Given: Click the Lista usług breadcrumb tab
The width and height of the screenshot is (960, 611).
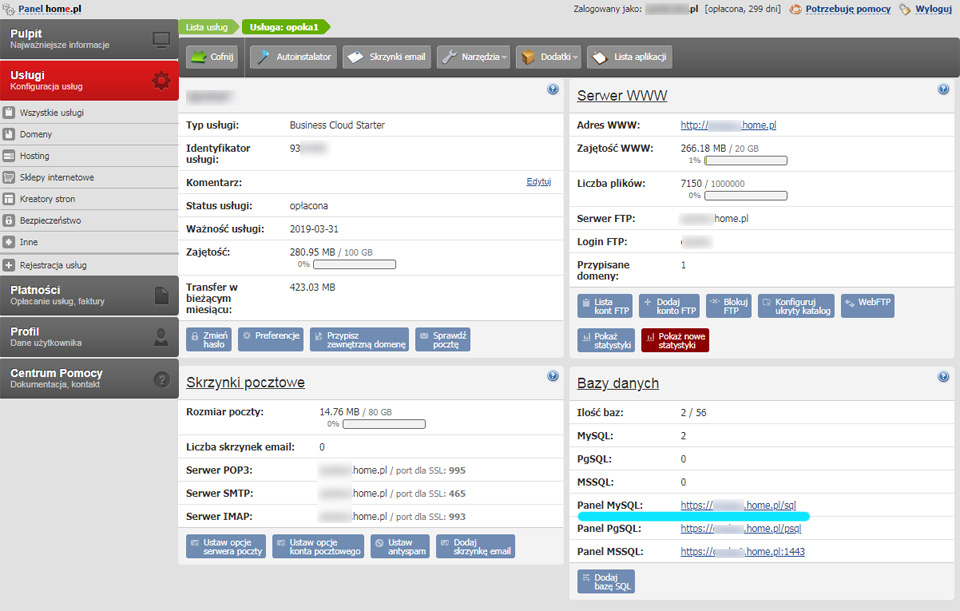Looking at the screenshot, I should [x=207, y=27].
